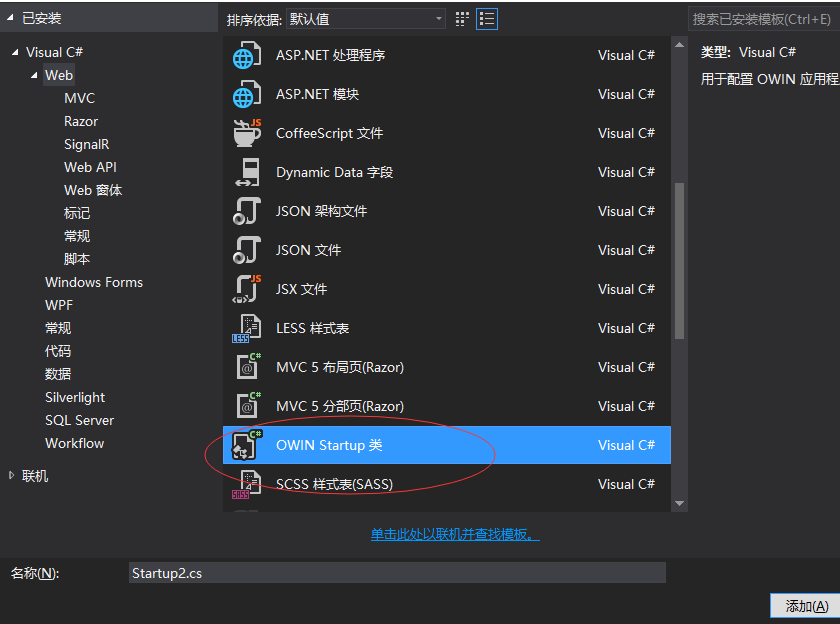This screenshot has width=840, height=624.
Task: Click the CoffeeScript 文件 cup icon
Action: pyautogui.click(x=247, y=133)
